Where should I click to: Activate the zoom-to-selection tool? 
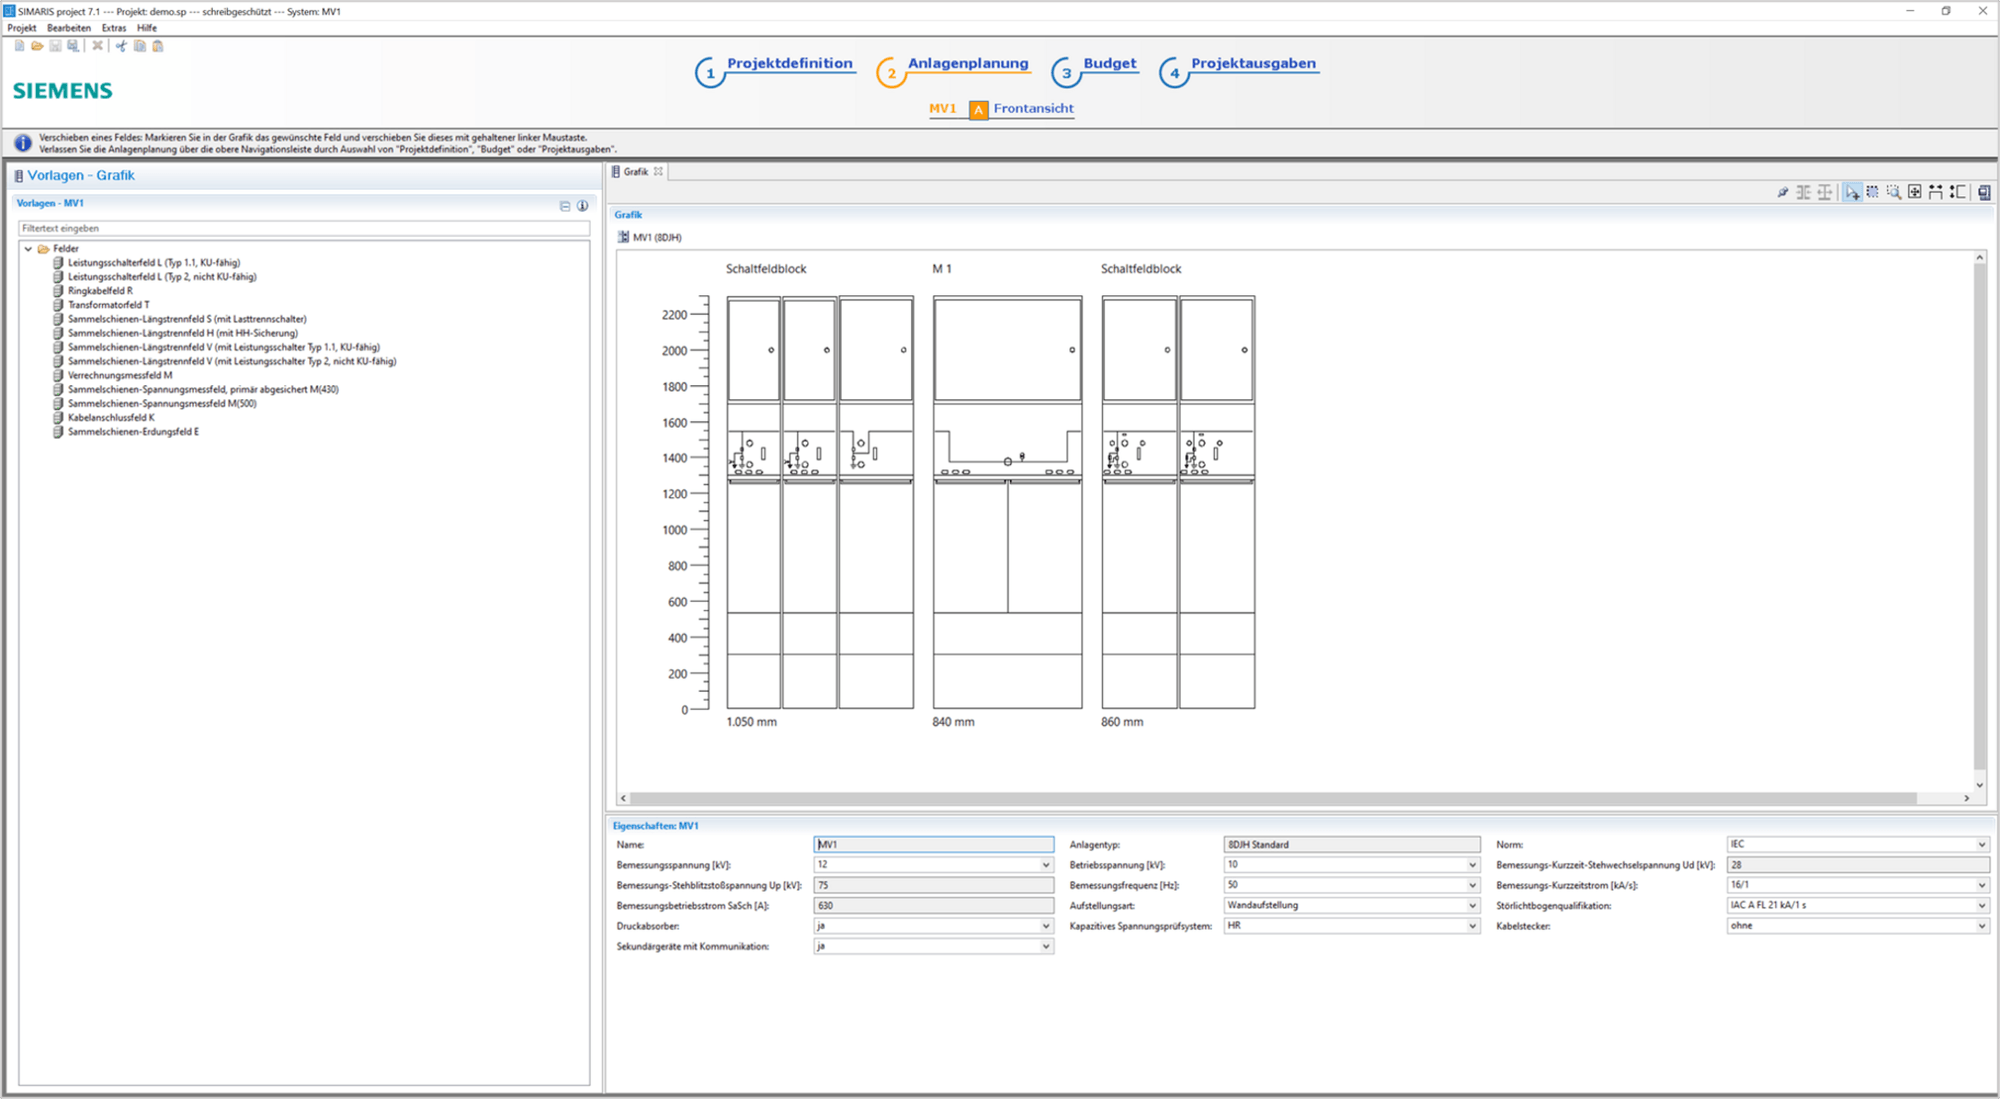point(1894,192)
